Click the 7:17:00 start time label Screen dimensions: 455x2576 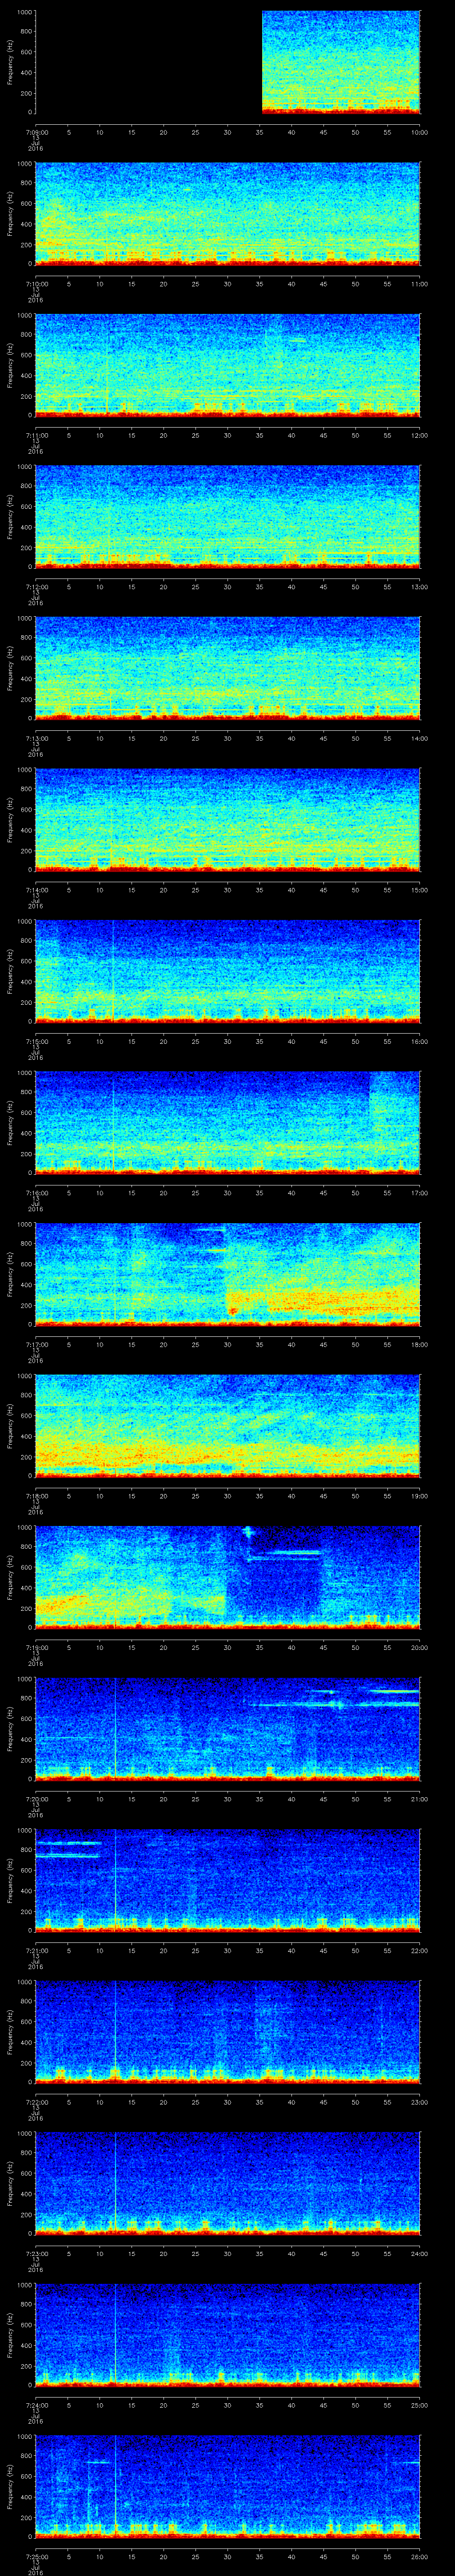click(36, 1344)
